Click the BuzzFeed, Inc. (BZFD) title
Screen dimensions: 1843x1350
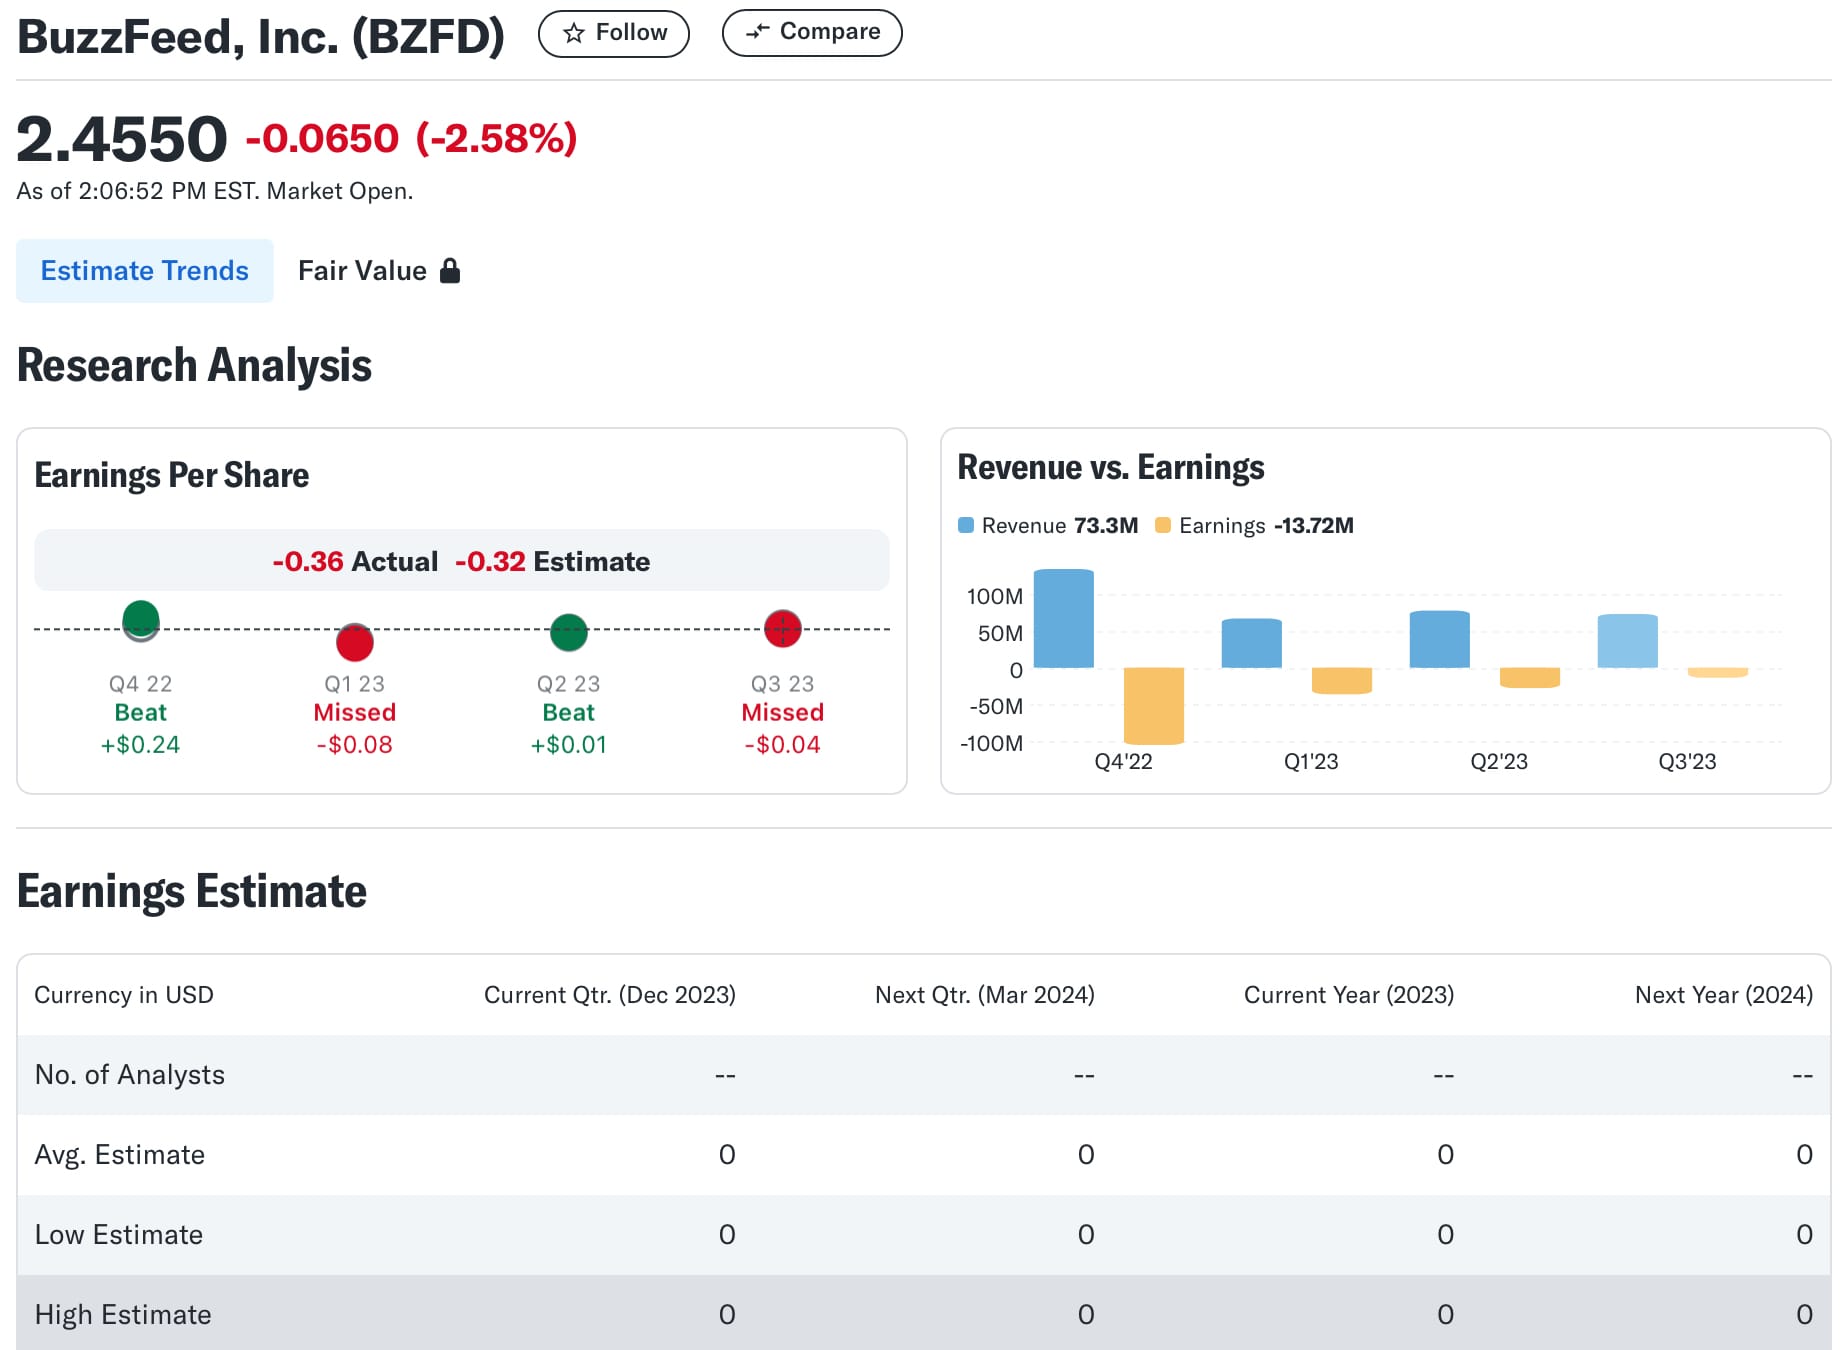pyautogui.click(x=261, y=37)
